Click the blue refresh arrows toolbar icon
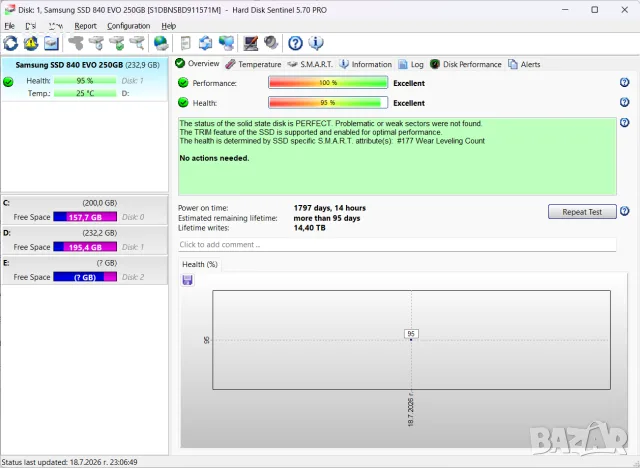This screenshot has width=640, height=468. pyautogui.click(x=11, y=43)
